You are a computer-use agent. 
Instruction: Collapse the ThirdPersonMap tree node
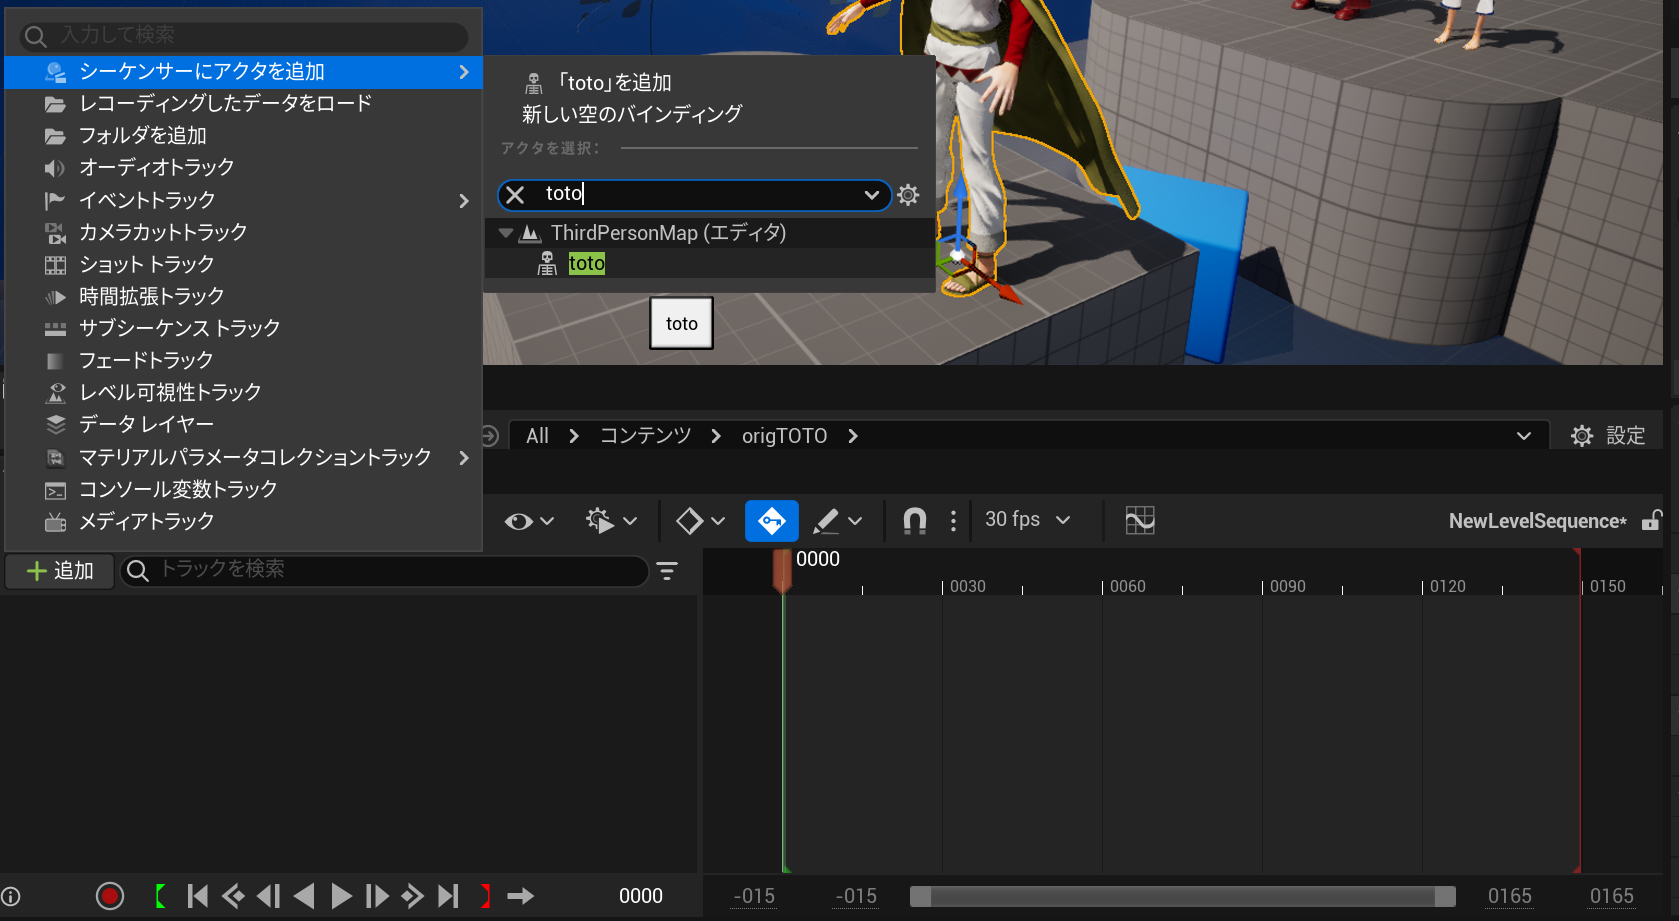(506, 233)
